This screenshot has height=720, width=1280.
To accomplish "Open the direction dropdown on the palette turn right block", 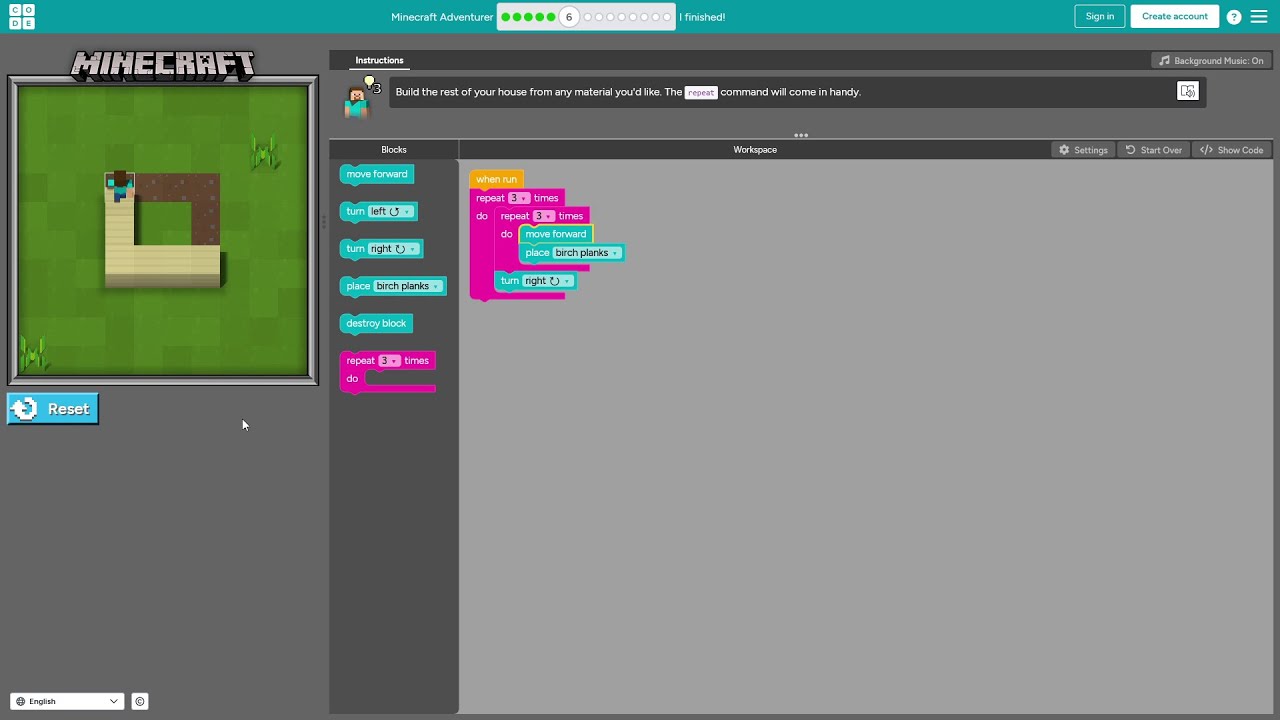I will coord(394,249).
